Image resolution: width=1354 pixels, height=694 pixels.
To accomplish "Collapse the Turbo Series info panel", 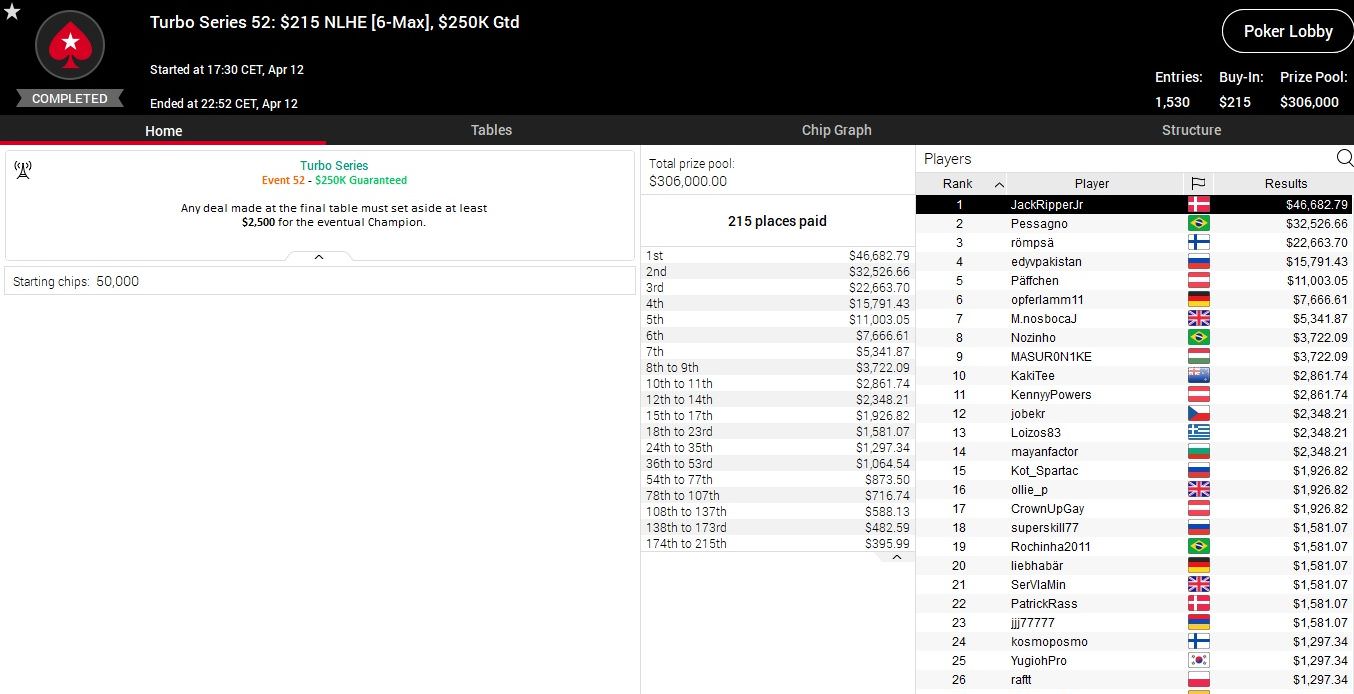I will [x=319, y=257].
